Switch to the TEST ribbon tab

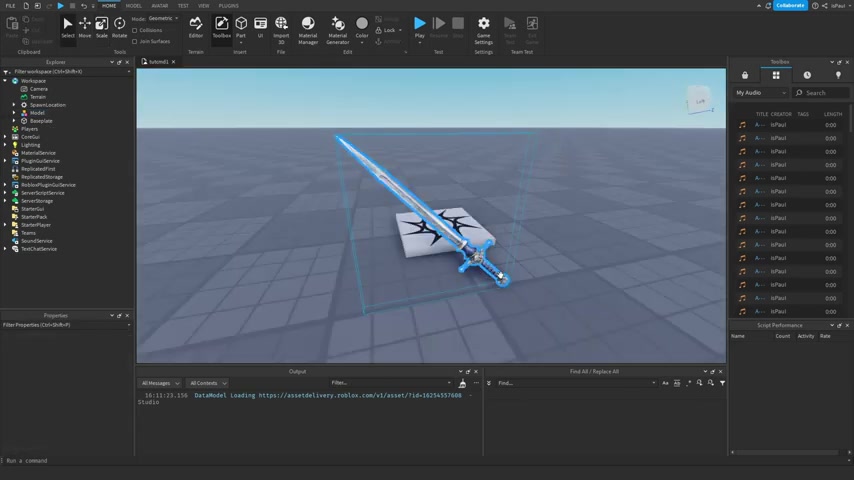(x=183, y=5)
